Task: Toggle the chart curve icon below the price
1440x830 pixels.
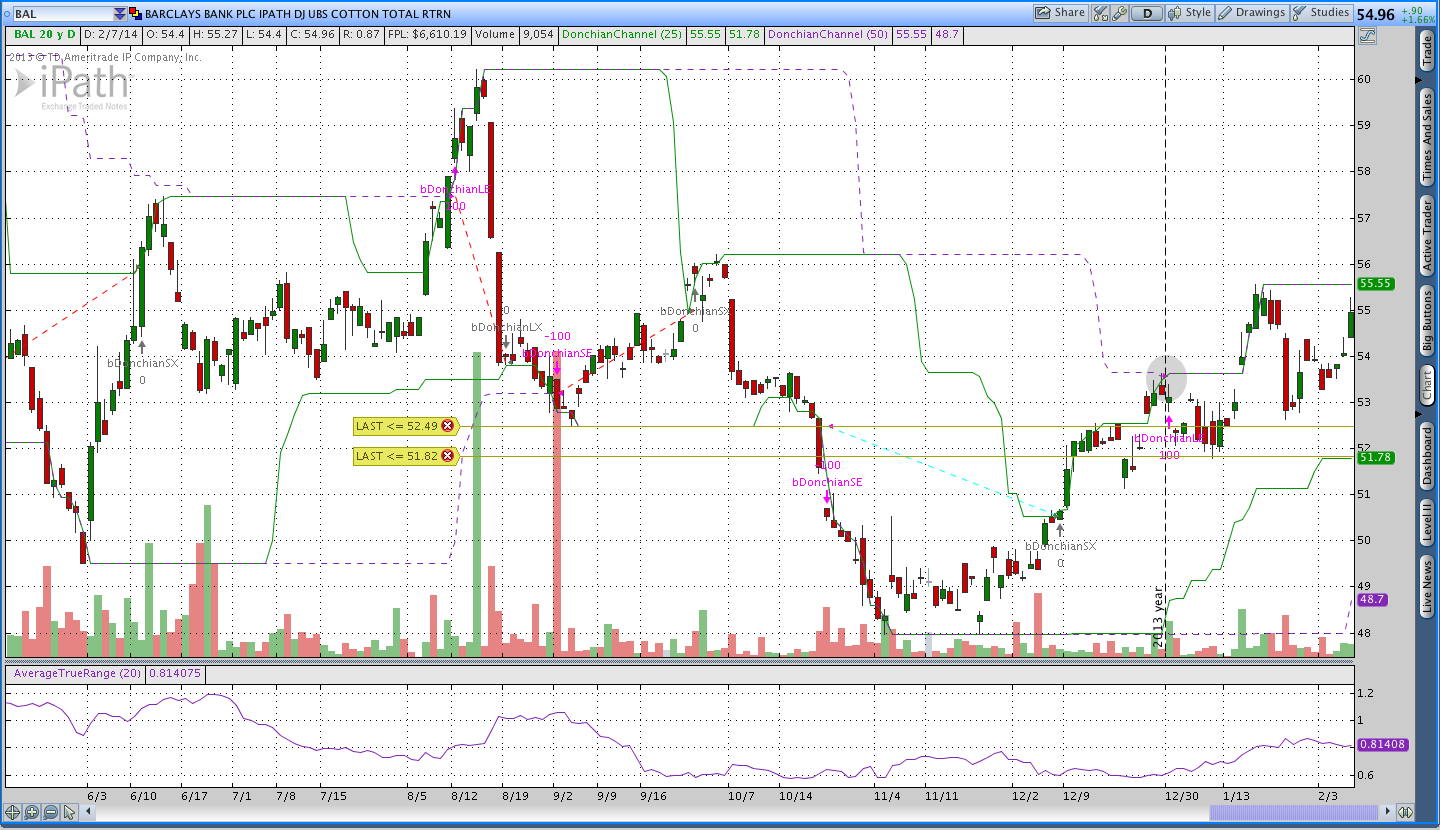Action: [1367, 35]
